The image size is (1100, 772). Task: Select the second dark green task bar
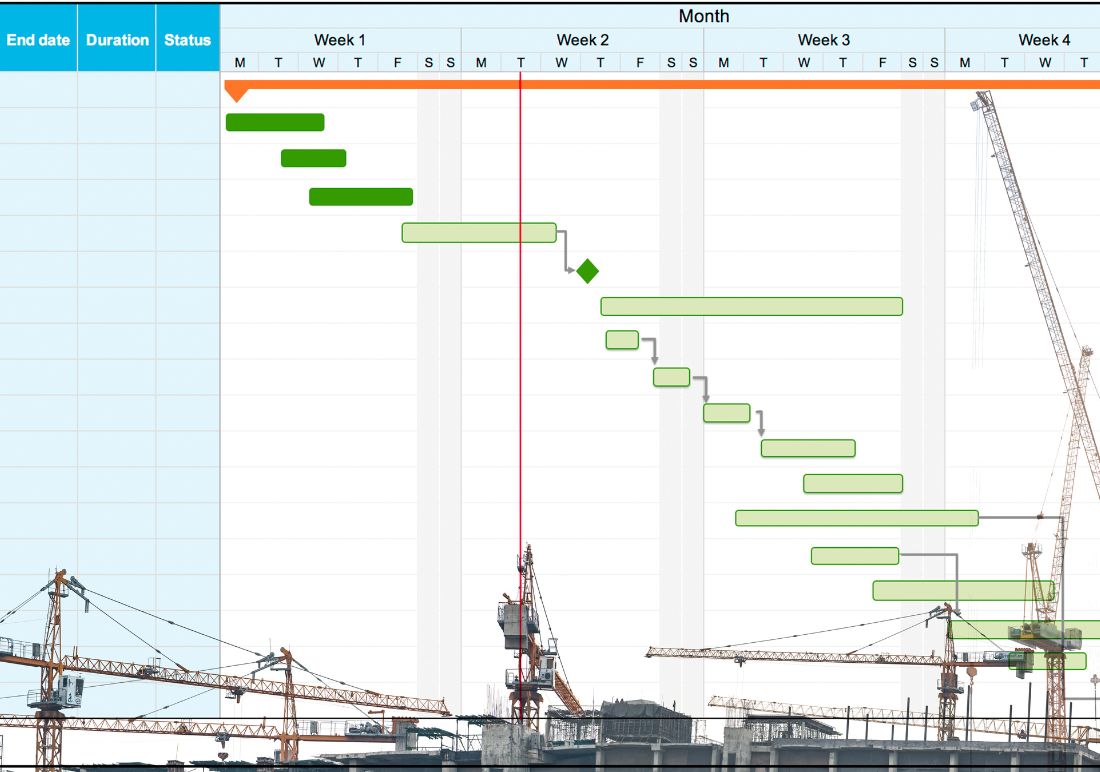click(x=314, y=159)
